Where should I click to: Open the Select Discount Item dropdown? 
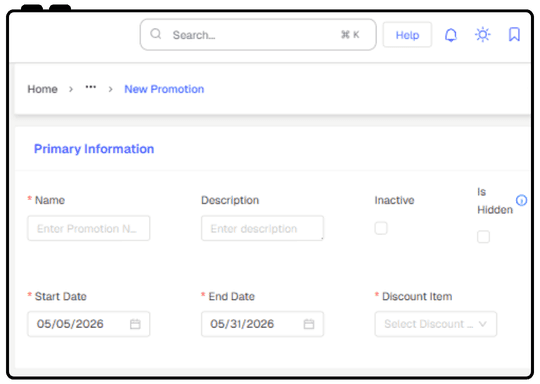436,324
